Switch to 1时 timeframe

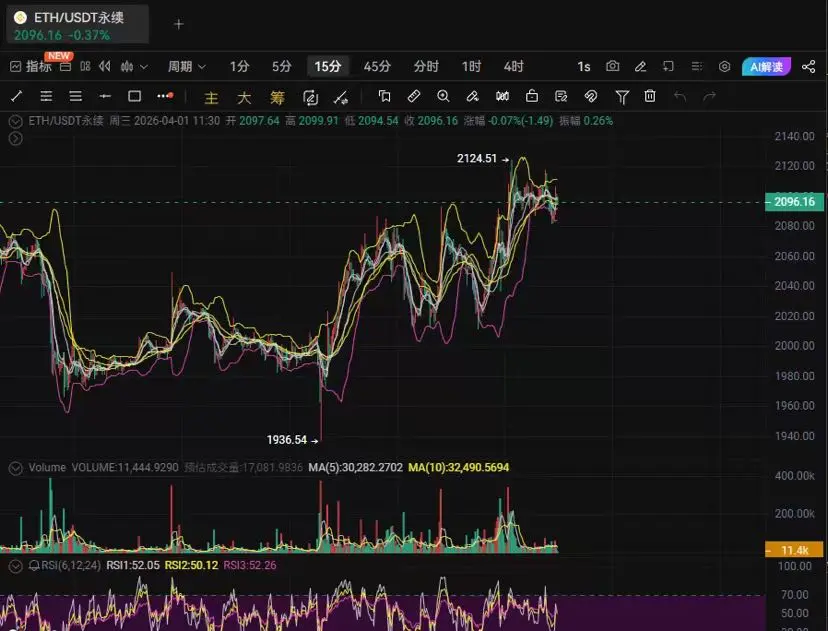471,67
